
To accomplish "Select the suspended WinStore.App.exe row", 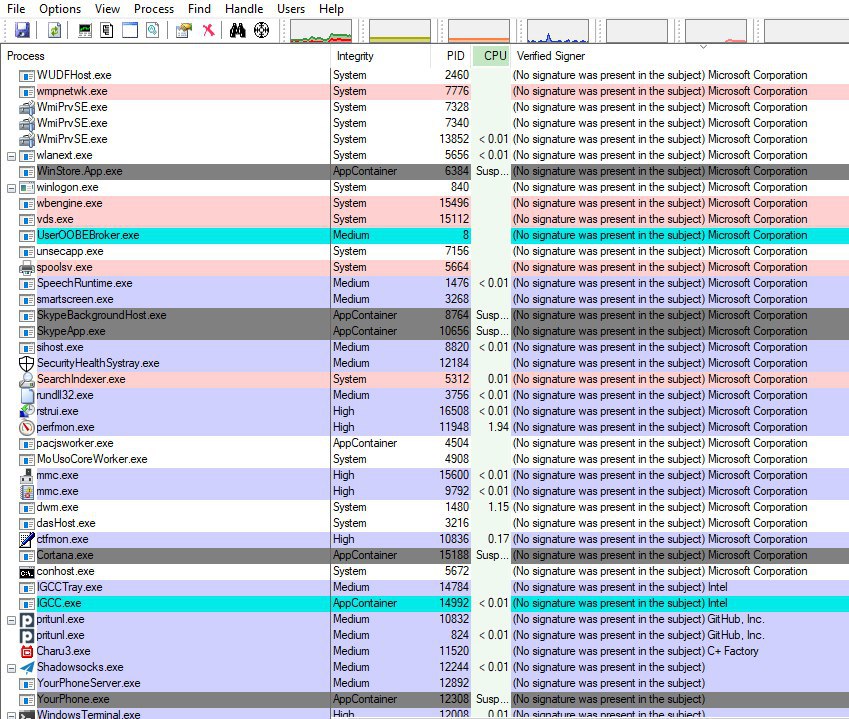I will (x=424, y=172).
